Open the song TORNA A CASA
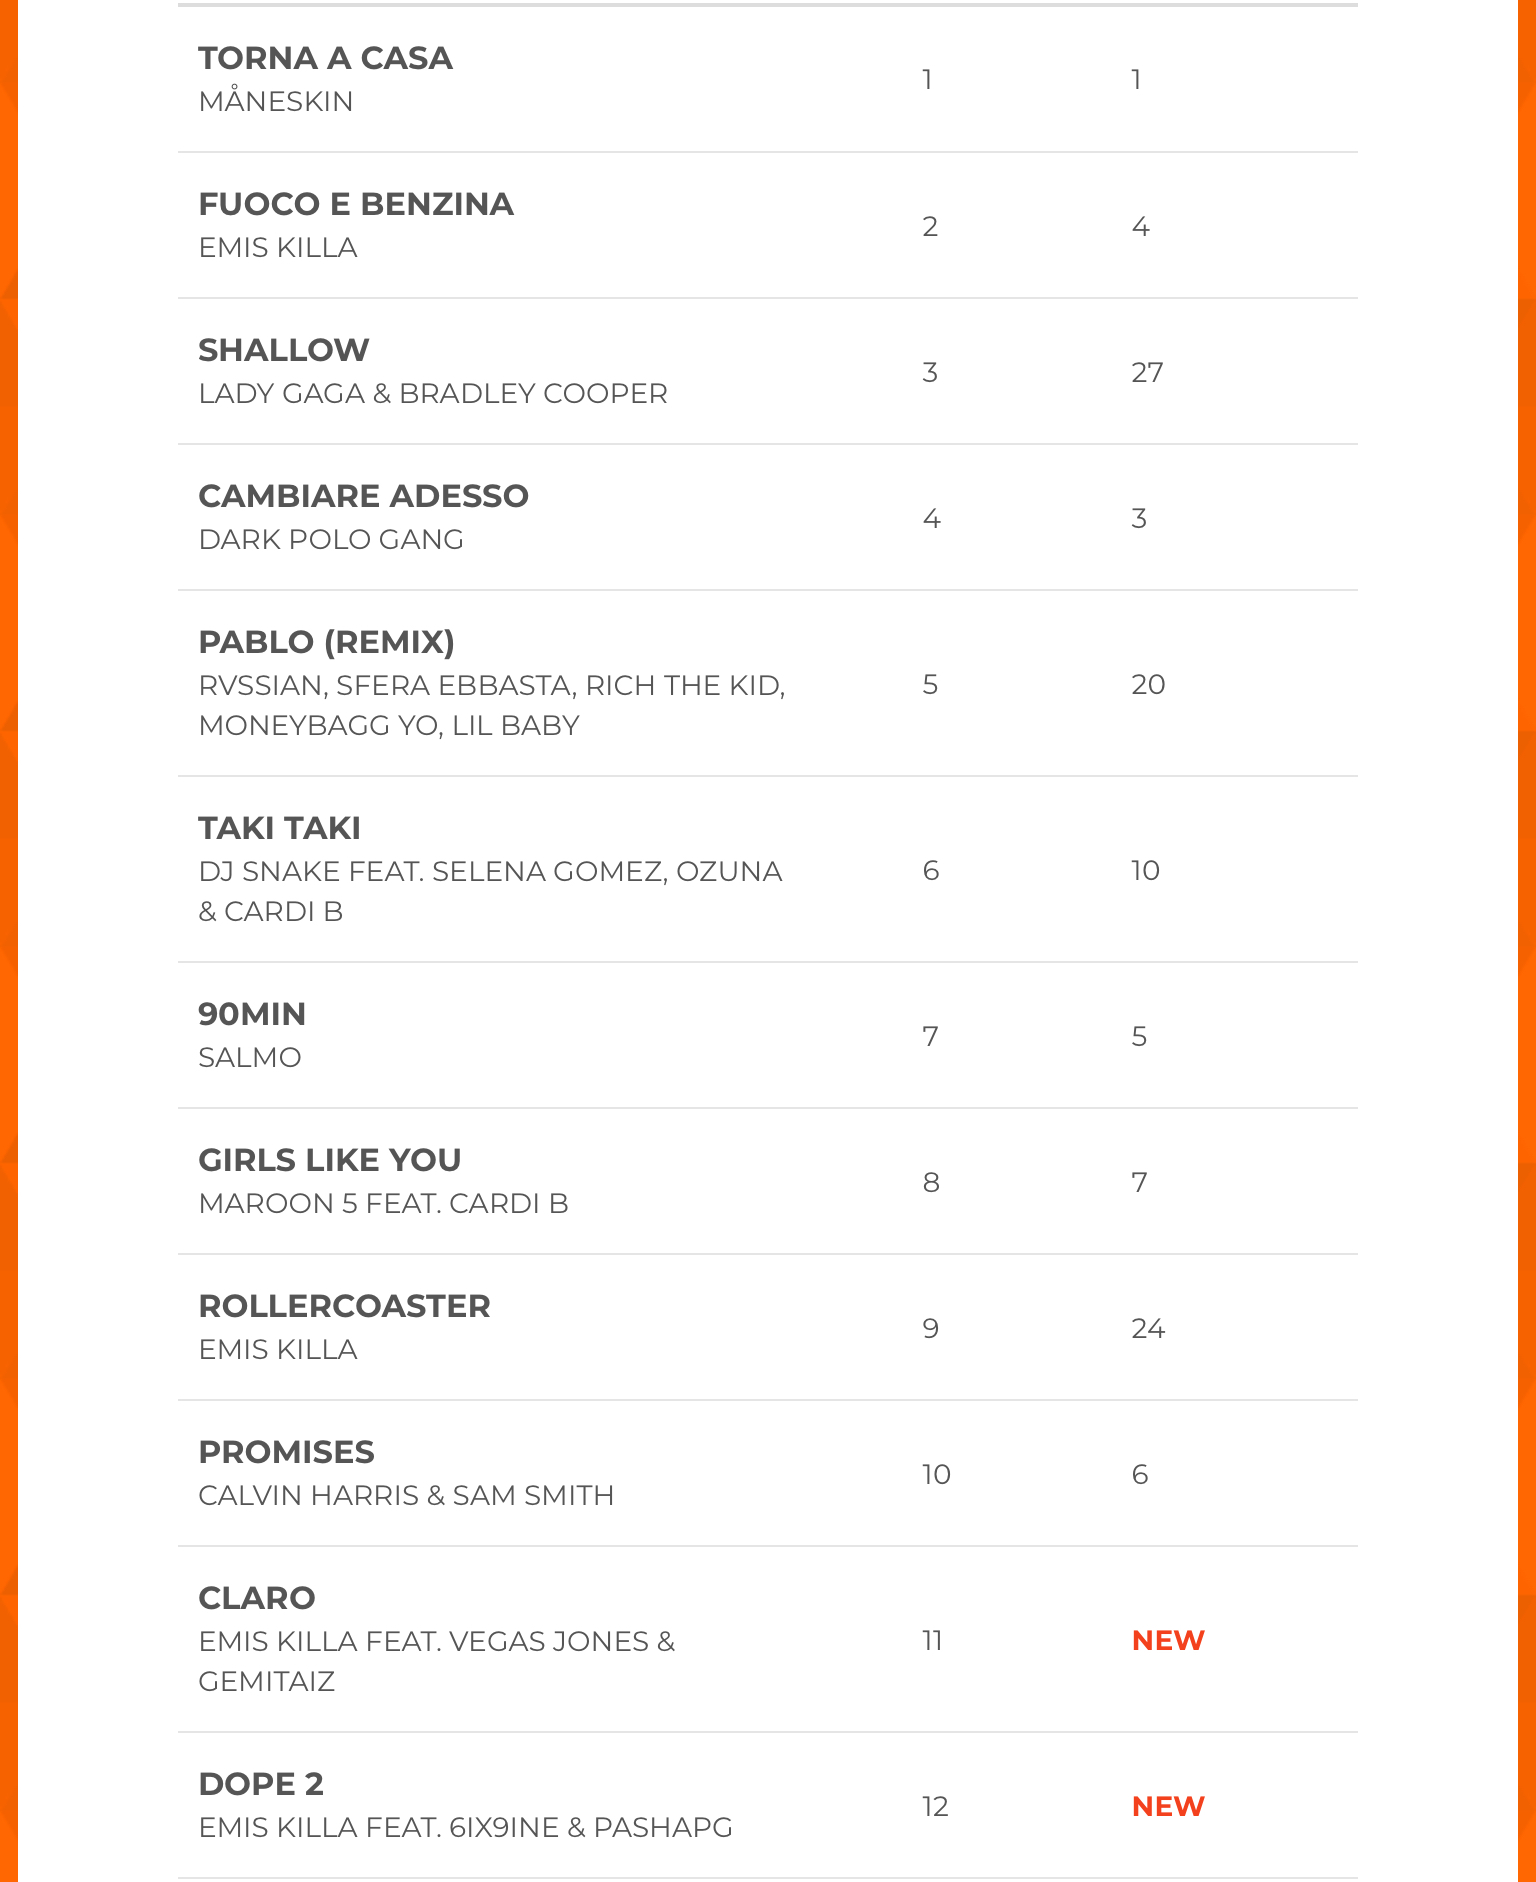The image size is (1536, 1882). [325, 58]
